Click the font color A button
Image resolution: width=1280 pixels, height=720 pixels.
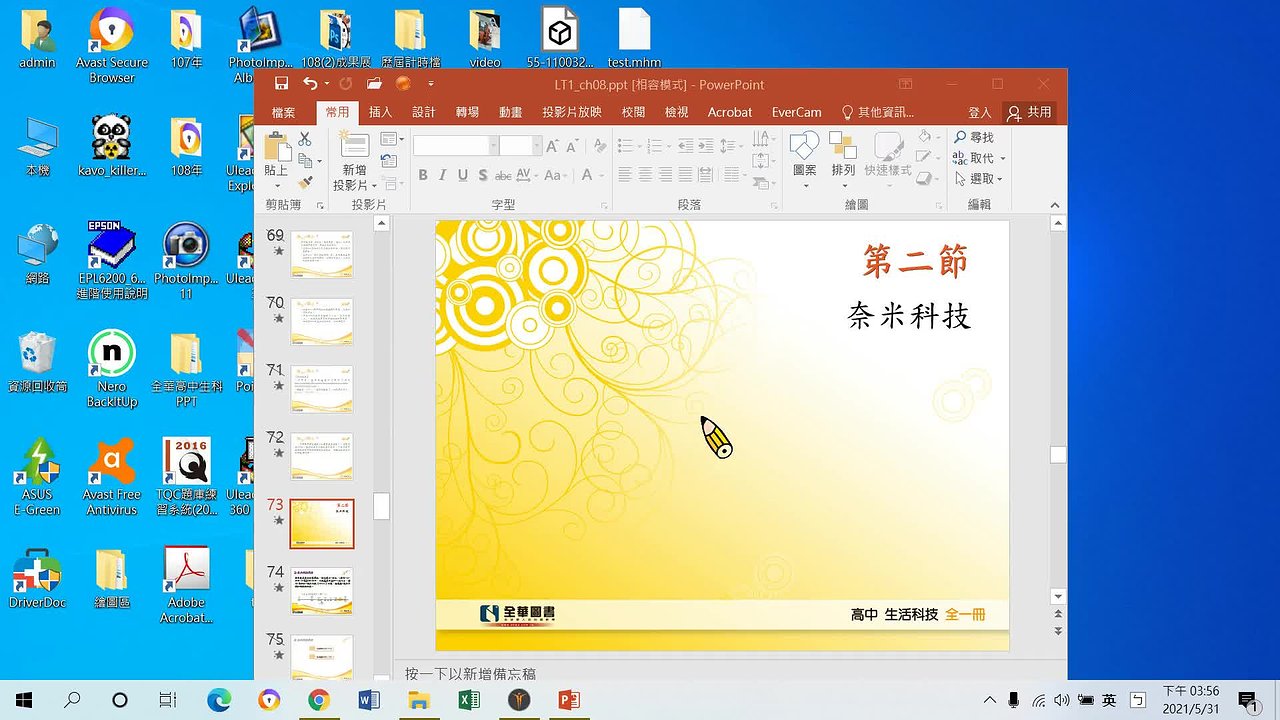pos(587,175)
